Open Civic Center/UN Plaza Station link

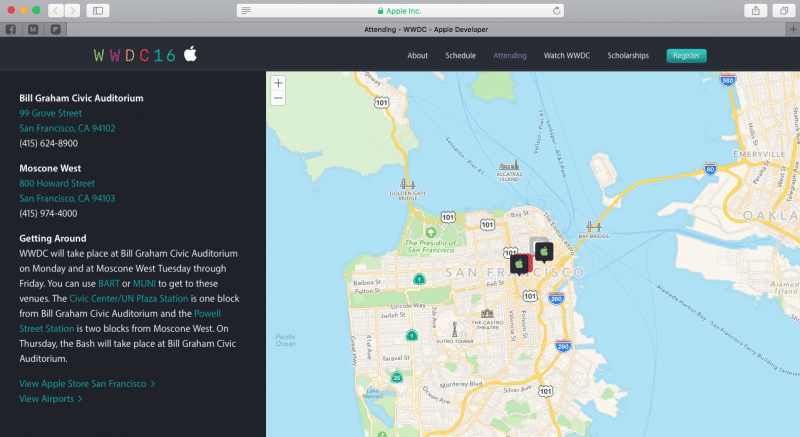(x=129, y=299)
